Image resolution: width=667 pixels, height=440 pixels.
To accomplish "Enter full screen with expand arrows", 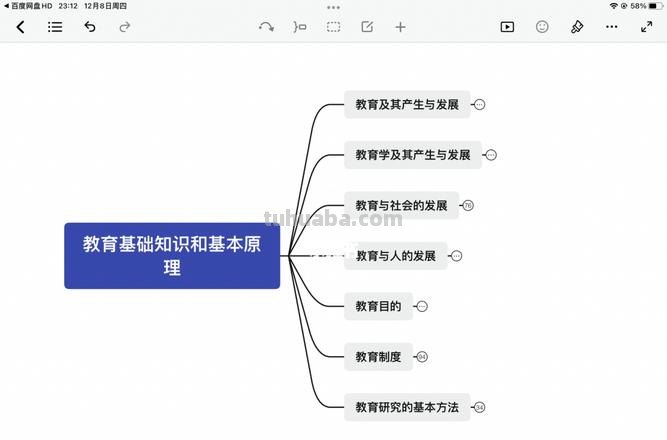I will [x=647, y=27].
